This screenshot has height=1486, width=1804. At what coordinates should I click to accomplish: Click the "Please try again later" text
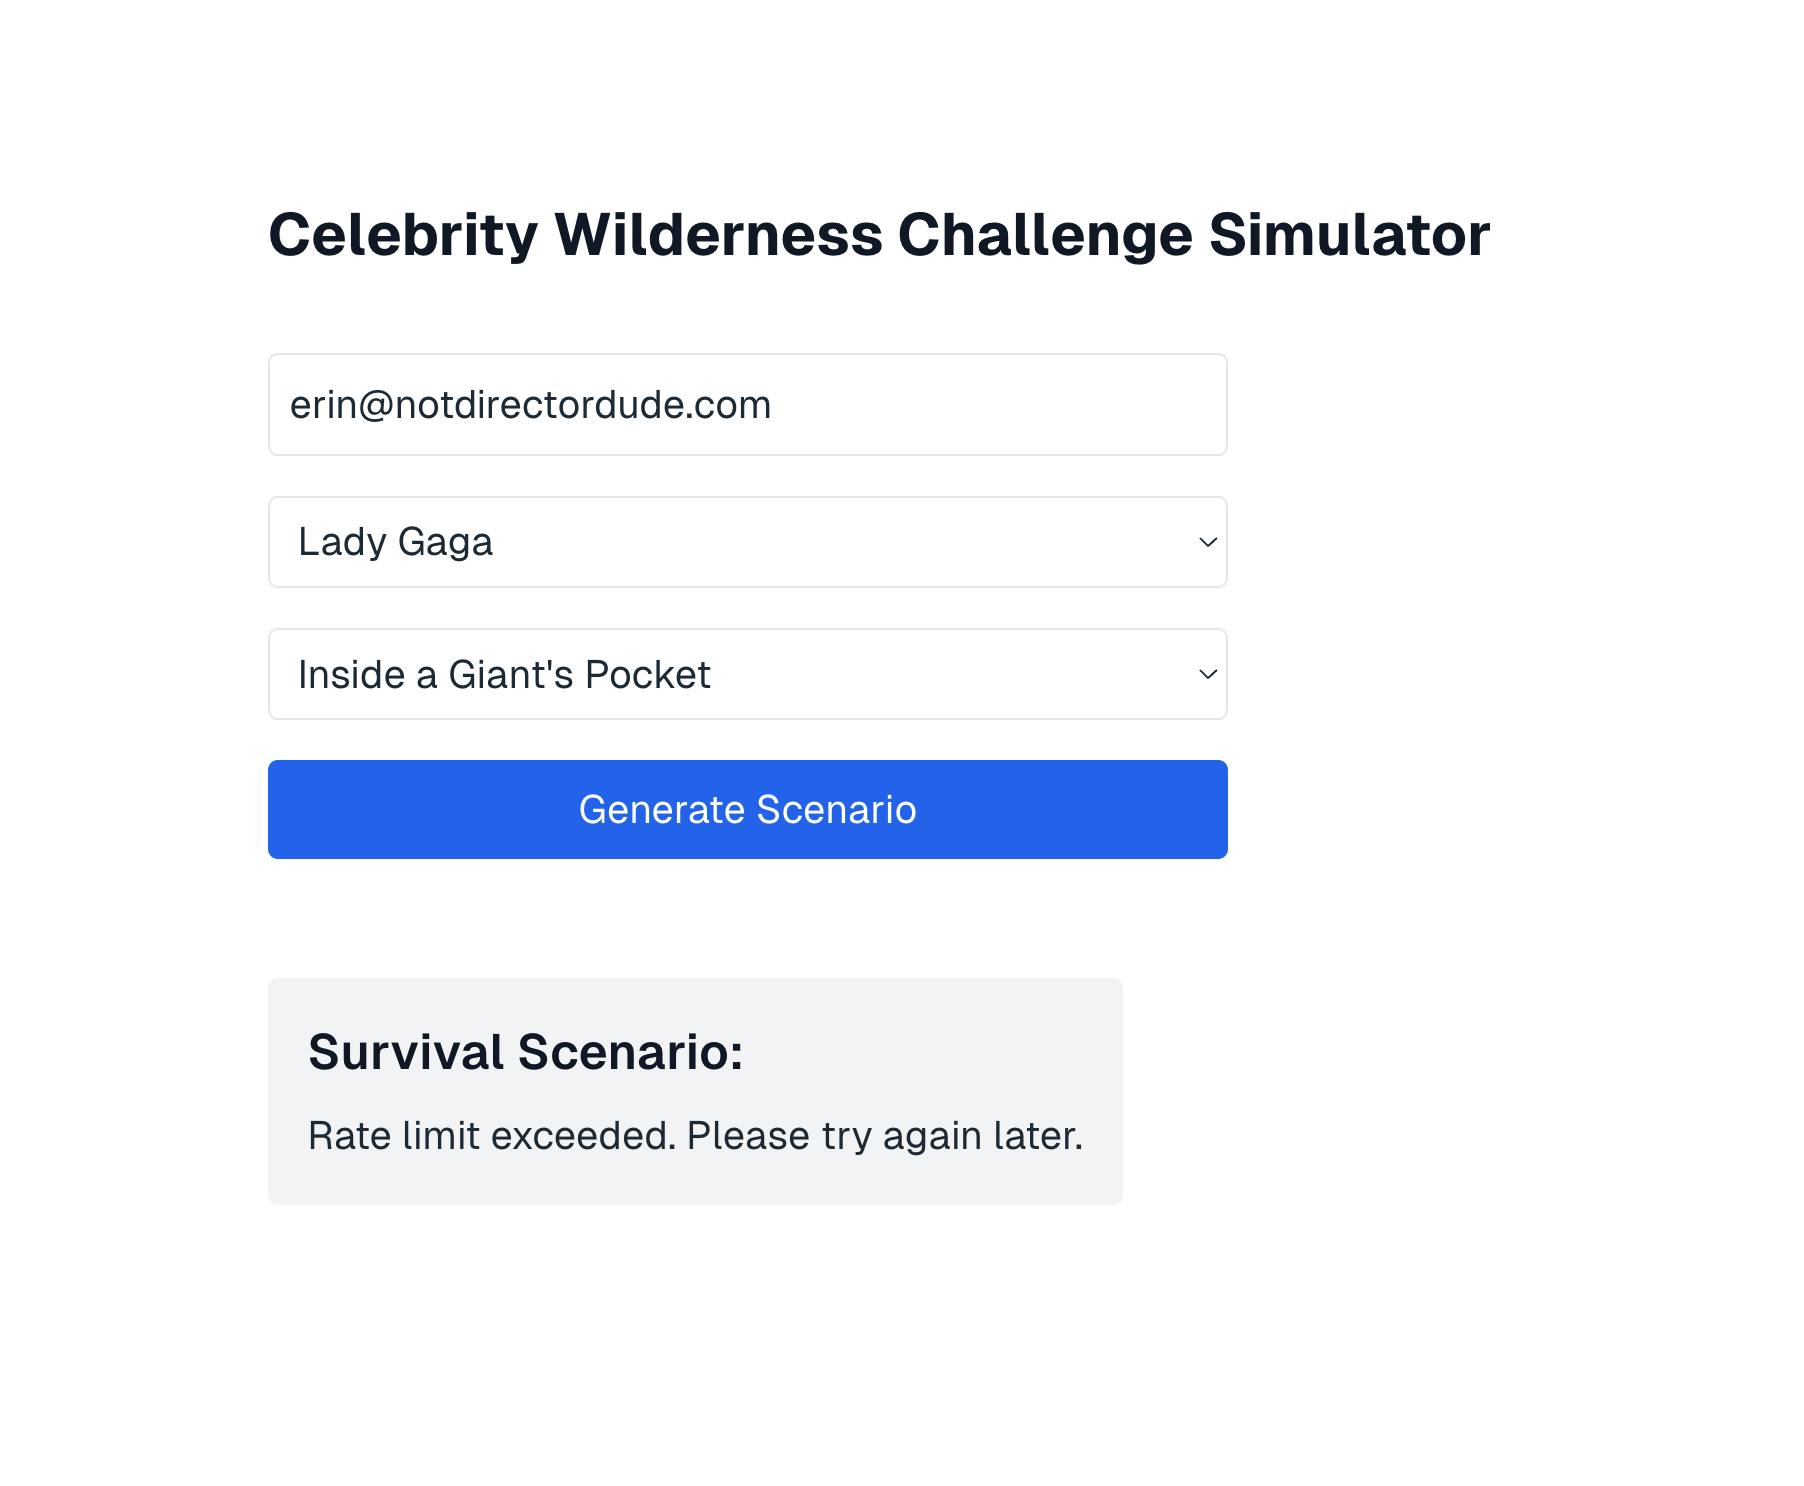[885, 1136]
